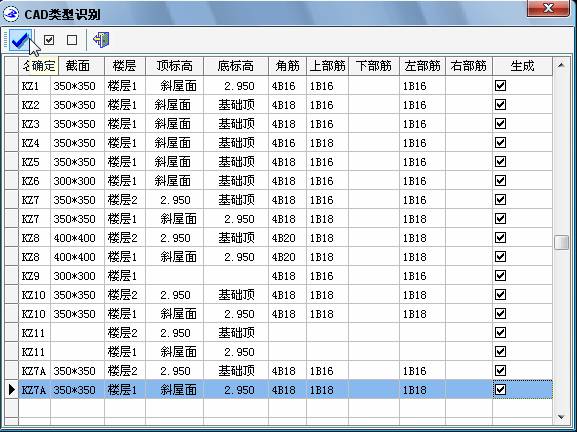Viewport: 577px width, 432px height.
Task: Disable 生成 checkbox for KZ6 row
Action: tap(500, 181)
